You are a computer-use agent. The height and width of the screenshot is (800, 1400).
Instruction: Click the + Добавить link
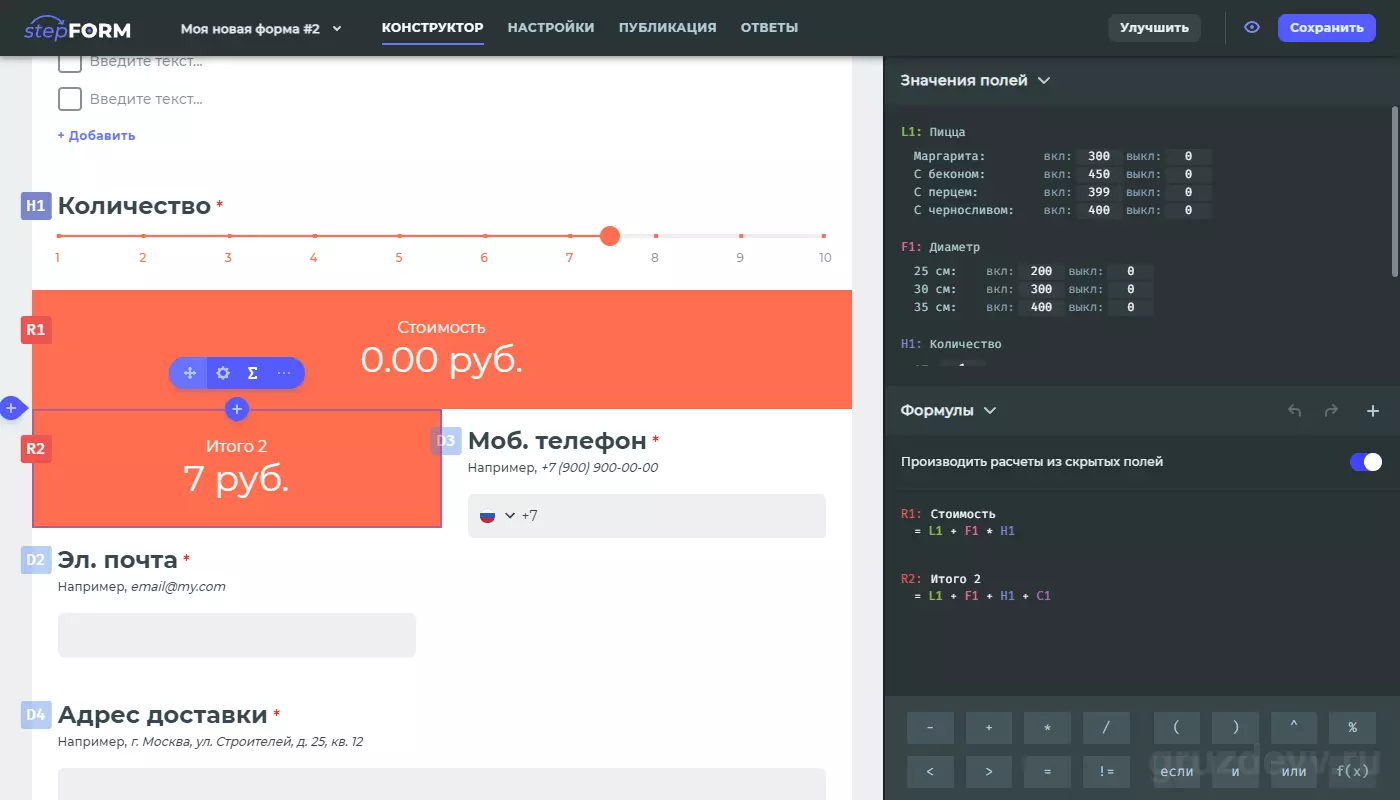[x=96, y=135]
